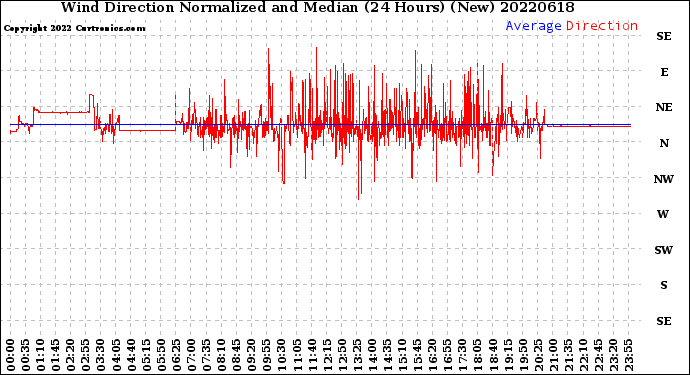Click the 17:30 time axis label

463,355
